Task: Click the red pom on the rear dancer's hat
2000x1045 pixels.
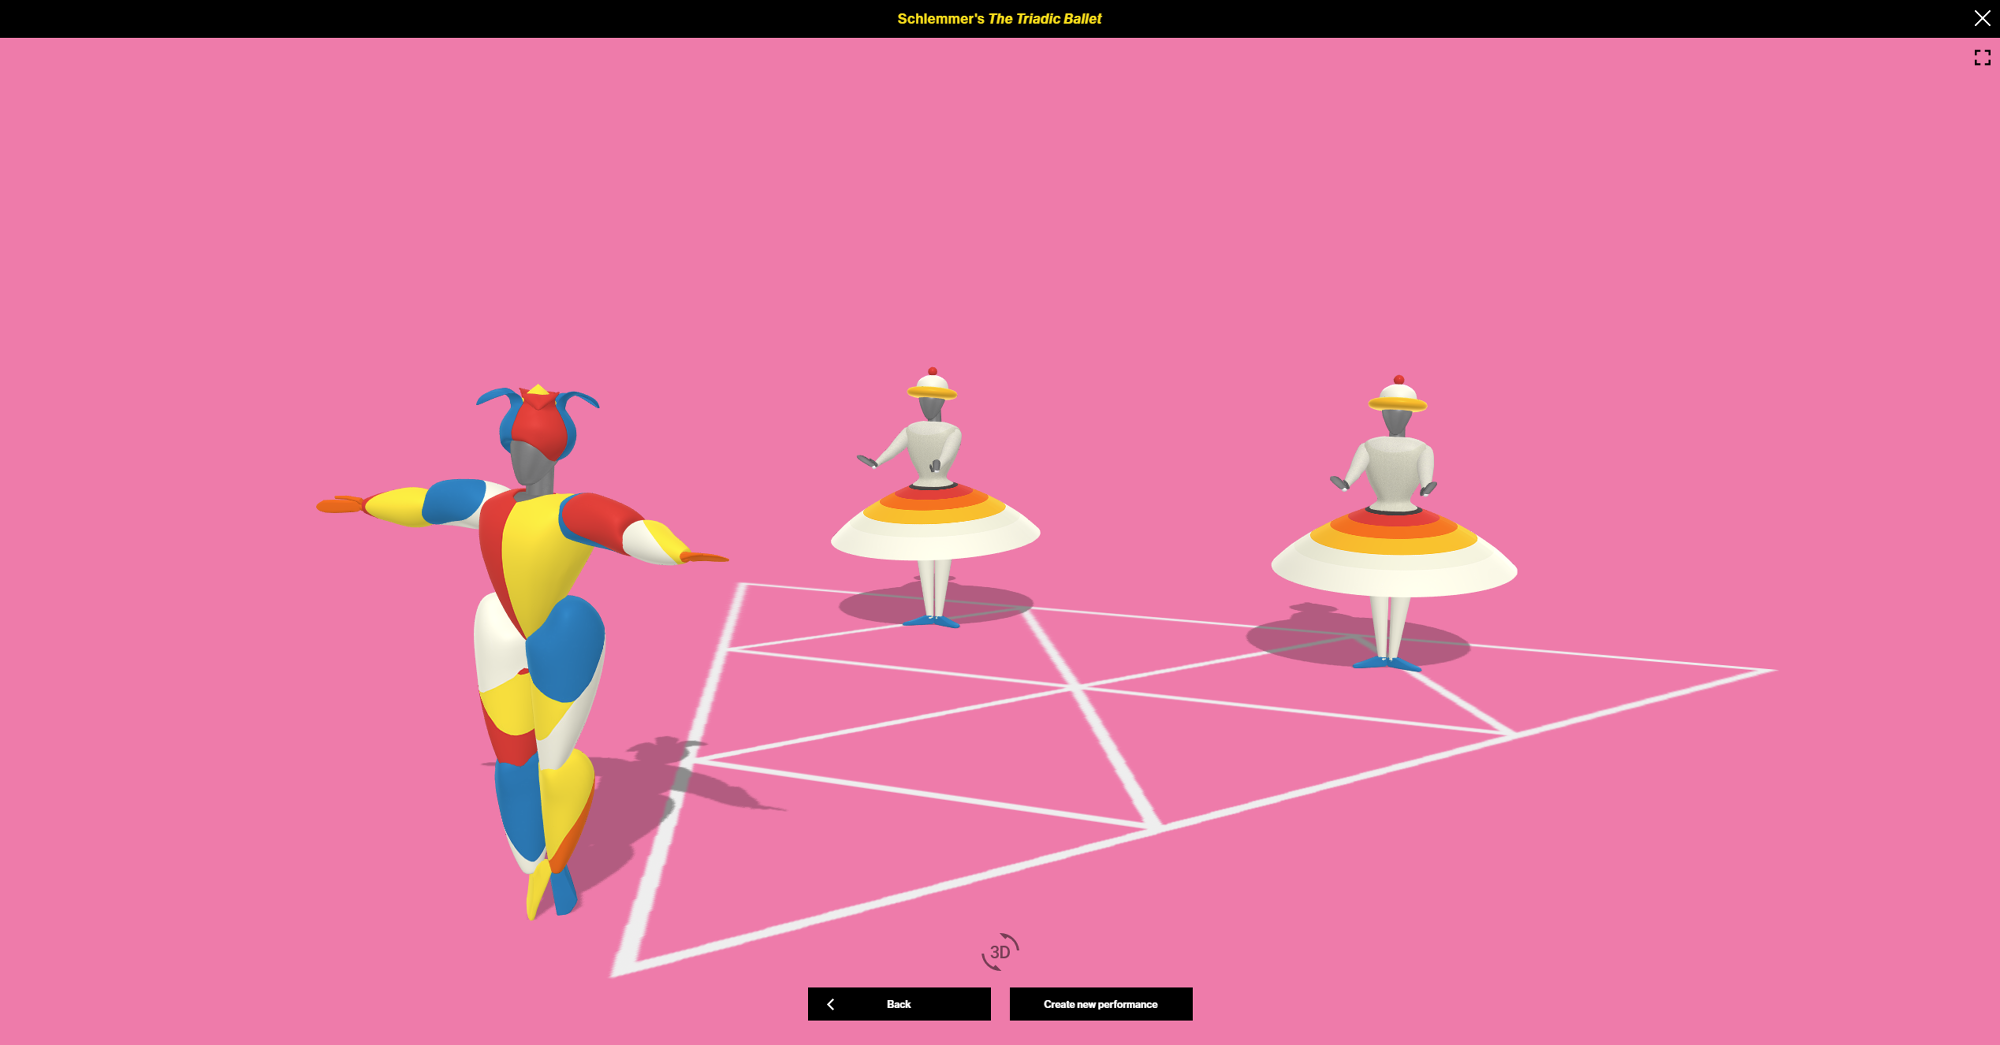Action: click(1397, 380)
